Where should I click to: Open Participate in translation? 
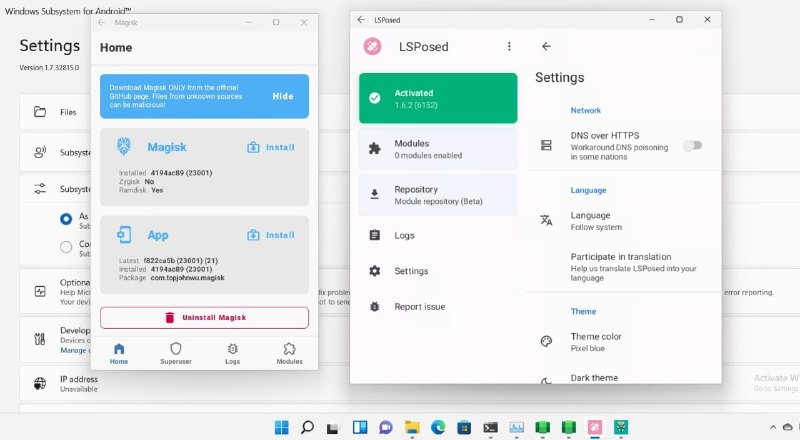pos(623,267)
